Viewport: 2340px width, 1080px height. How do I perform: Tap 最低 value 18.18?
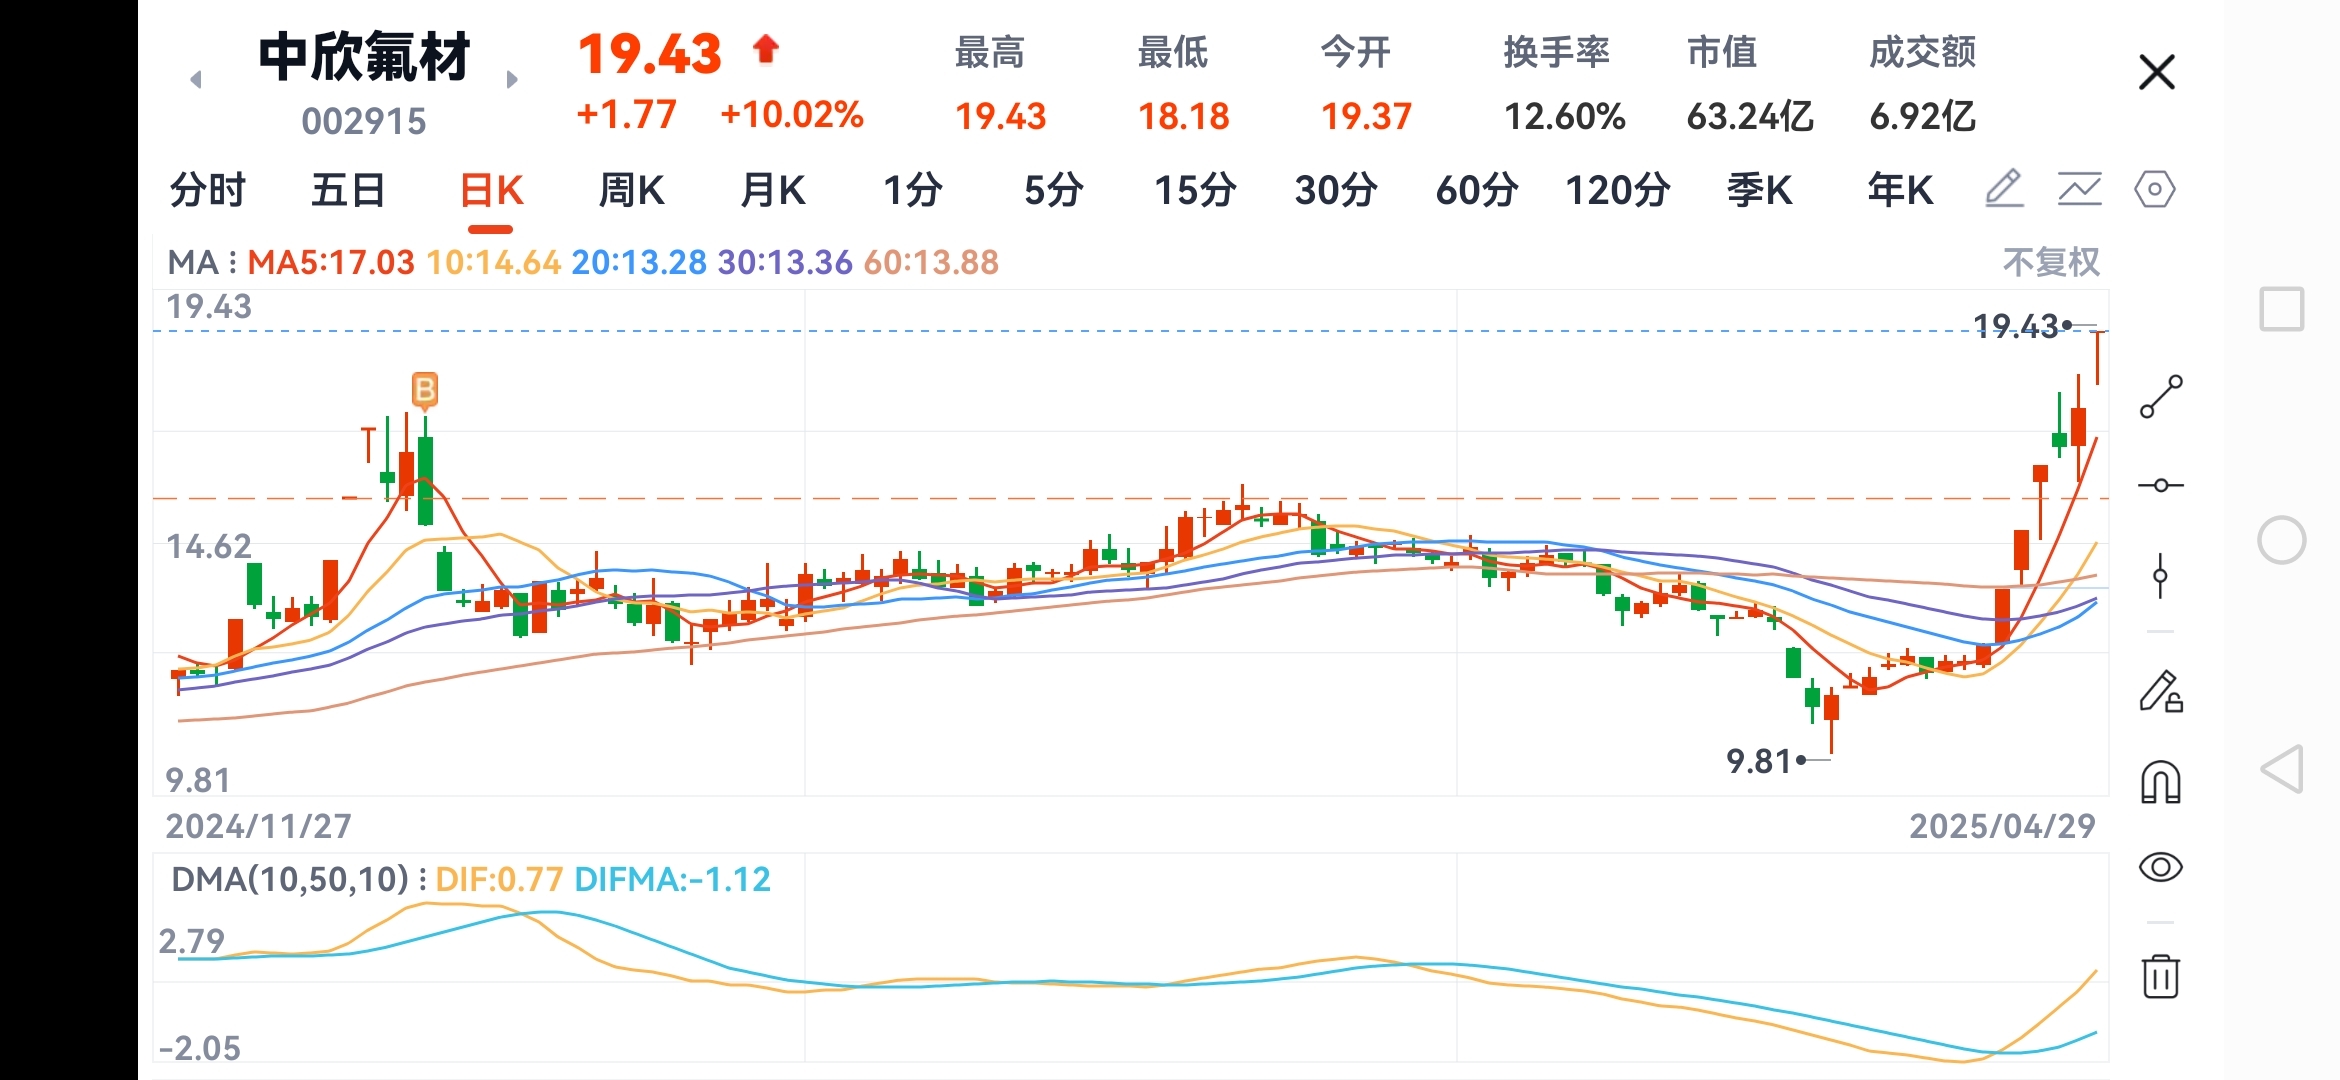point(1183,116)
